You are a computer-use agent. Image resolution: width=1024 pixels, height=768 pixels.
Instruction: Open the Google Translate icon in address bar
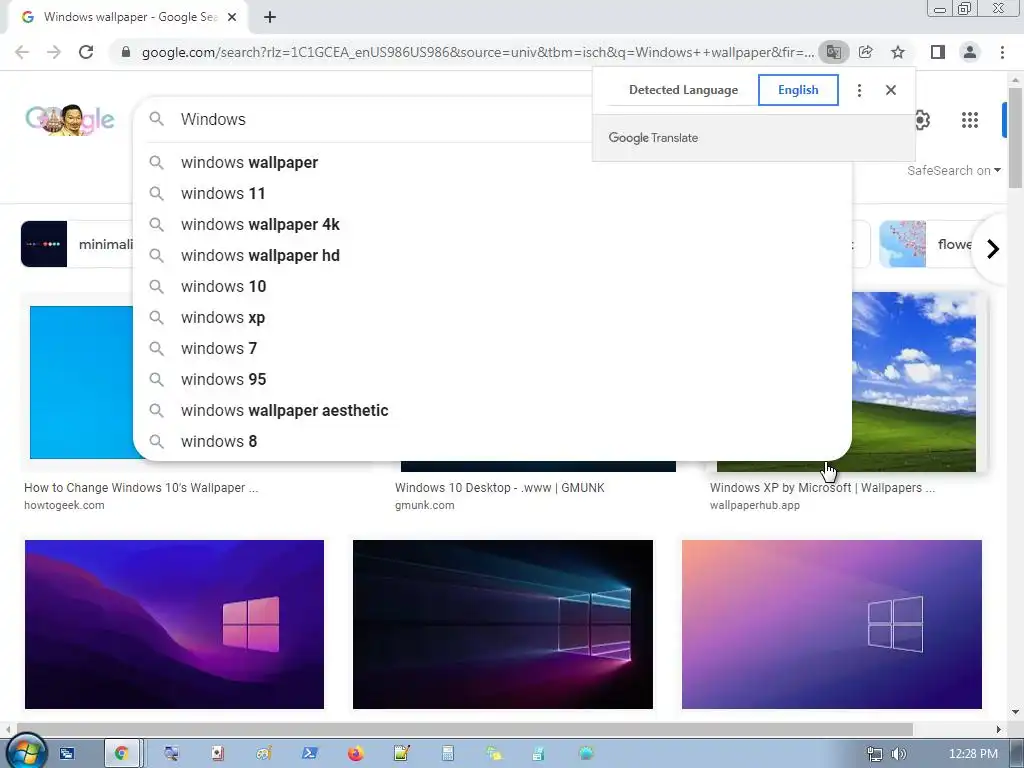coord(833,52)
